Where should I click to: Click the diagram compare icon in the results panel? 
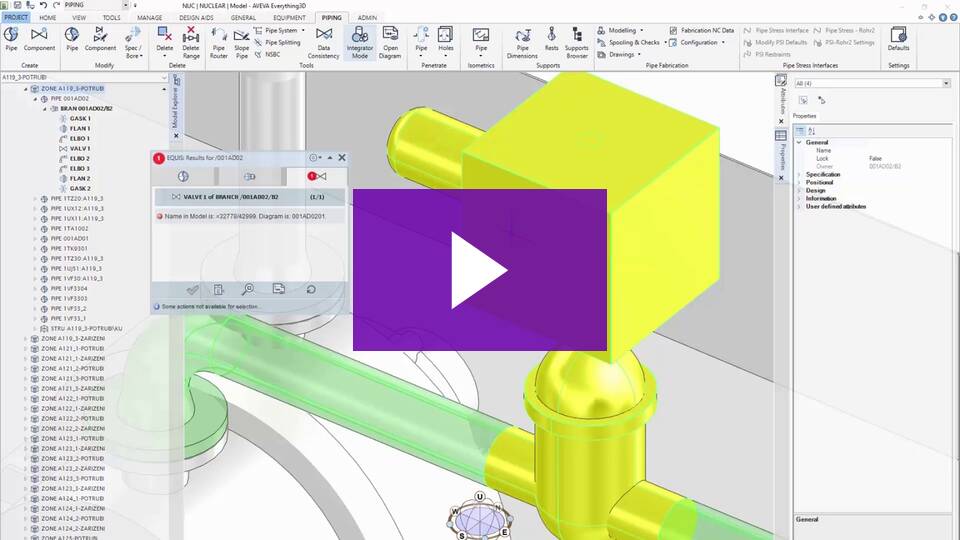pos(279,288)
